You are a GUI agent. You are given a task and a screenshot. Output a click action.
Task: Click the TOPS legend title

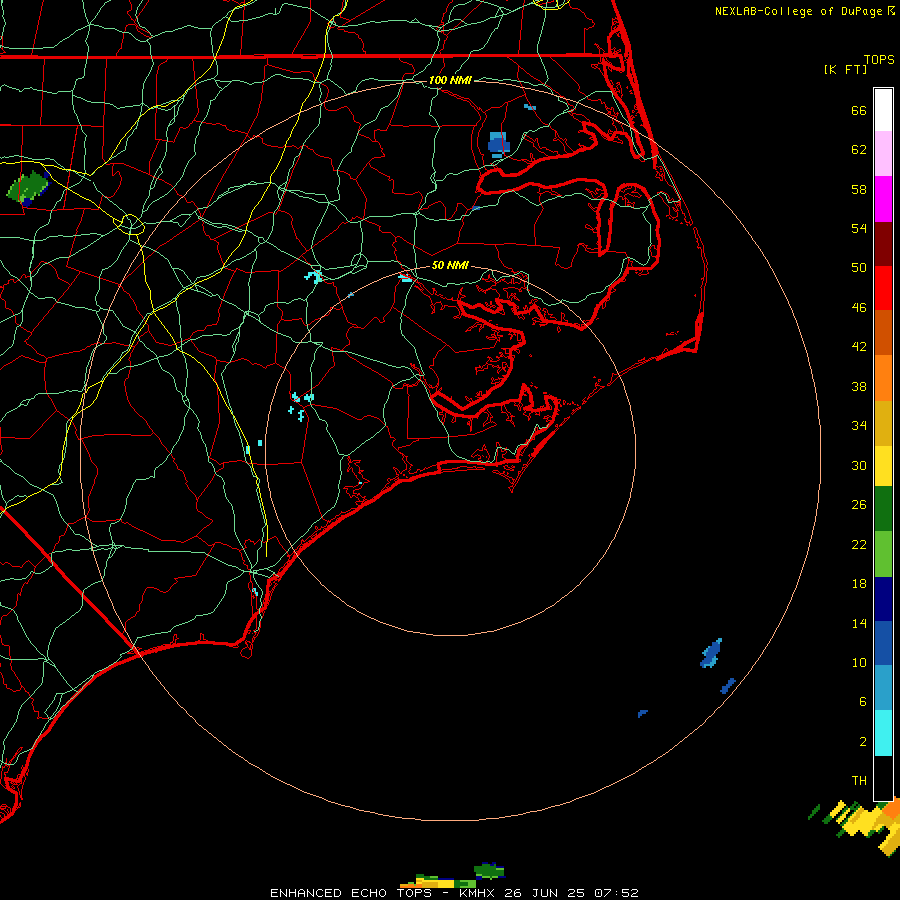coord(879,59)
